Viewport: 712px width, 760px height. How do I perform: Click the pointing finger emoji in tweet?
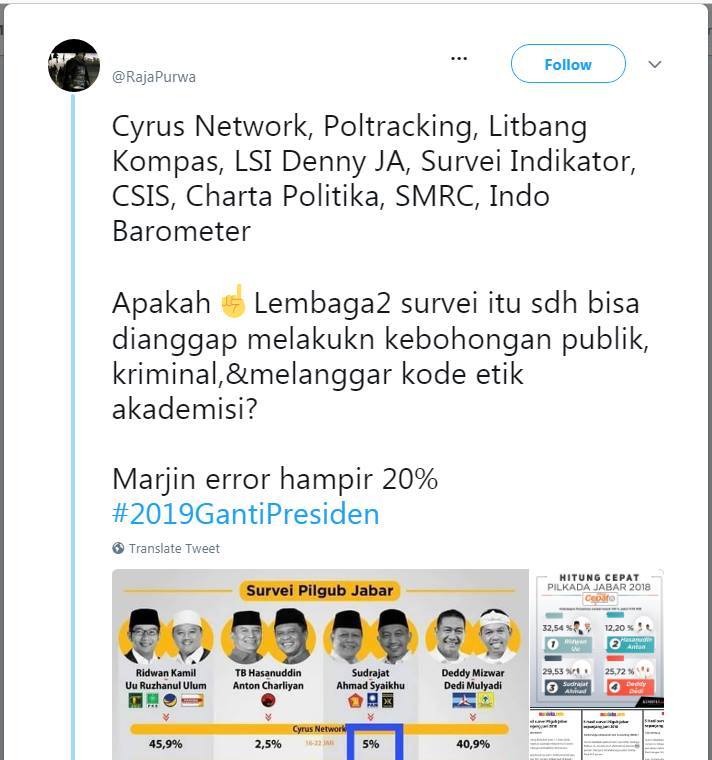[x=233, y=302]
